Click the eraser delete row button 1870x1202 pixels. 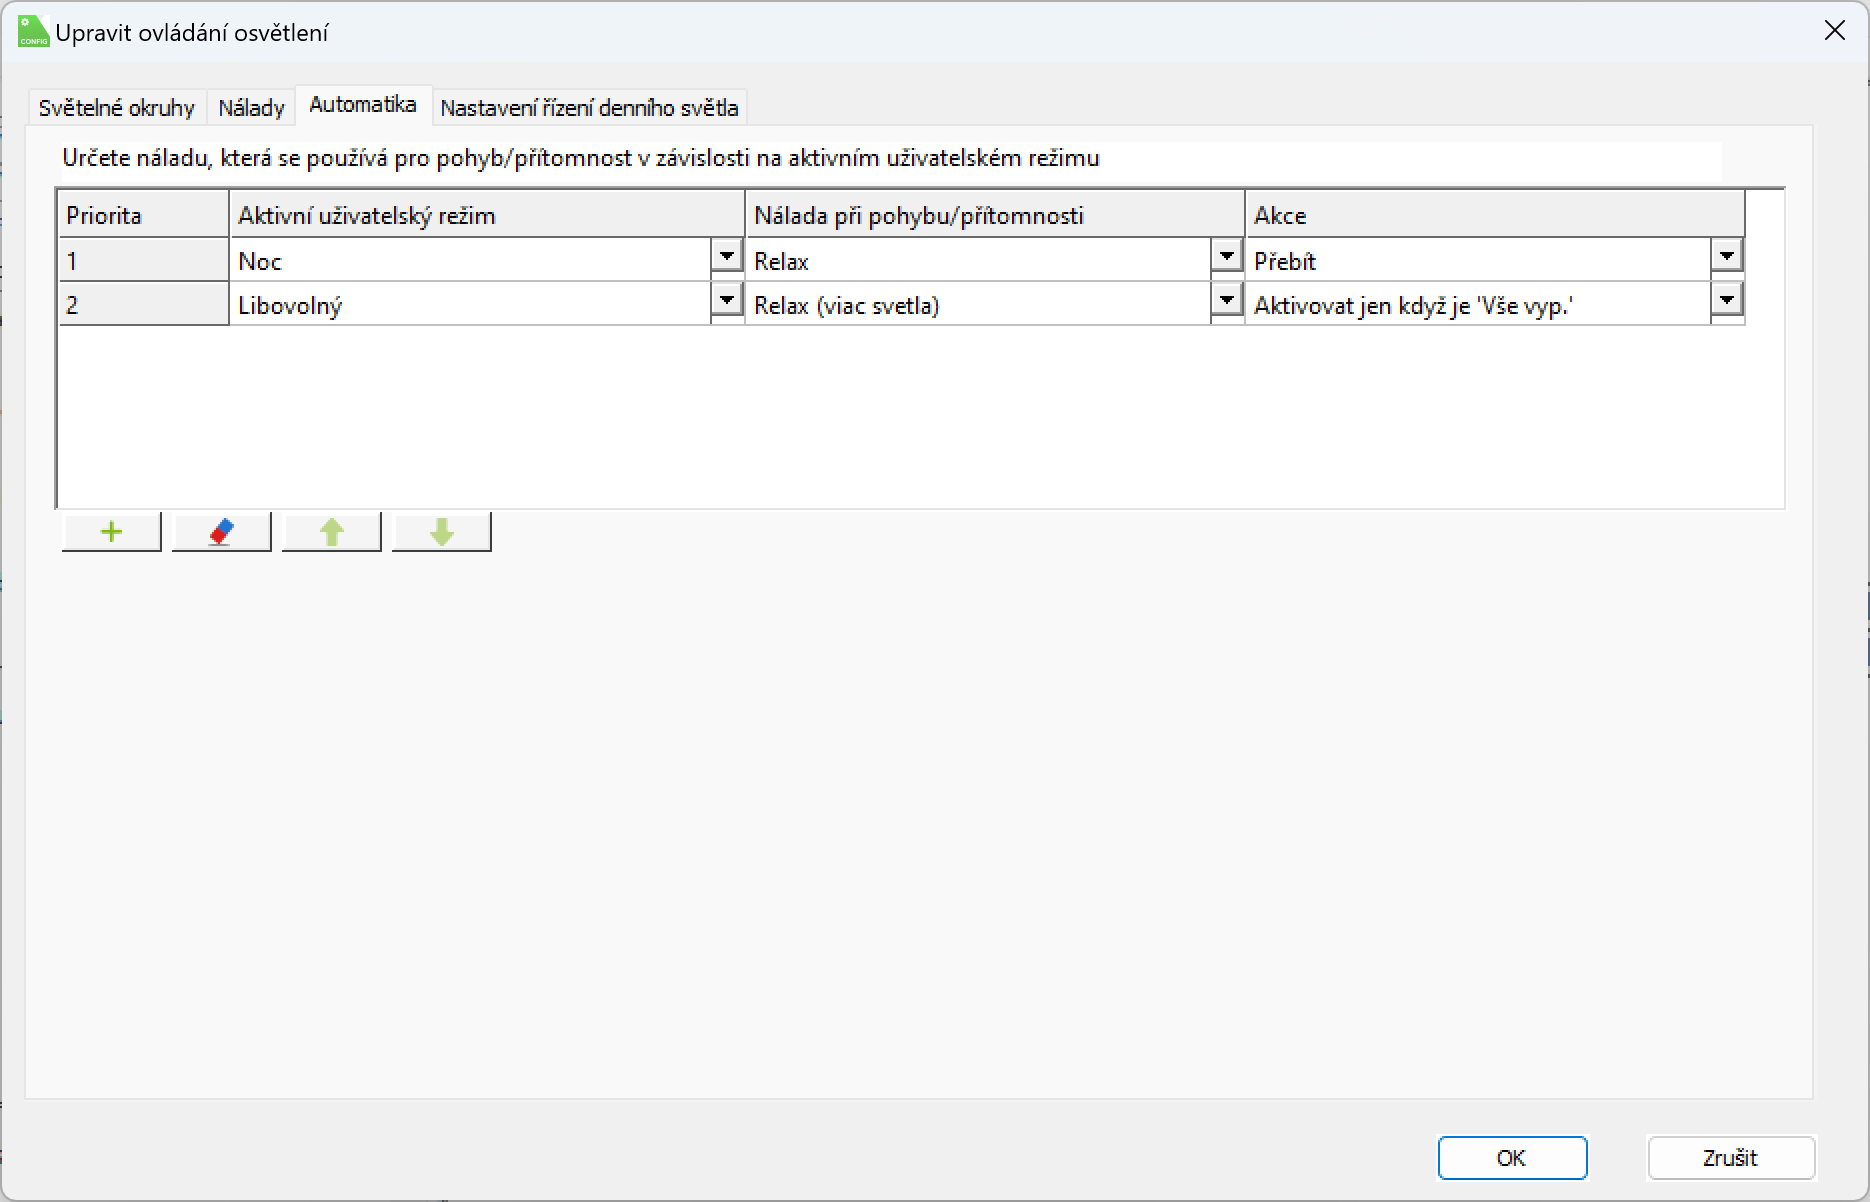[x=221, y=532]
